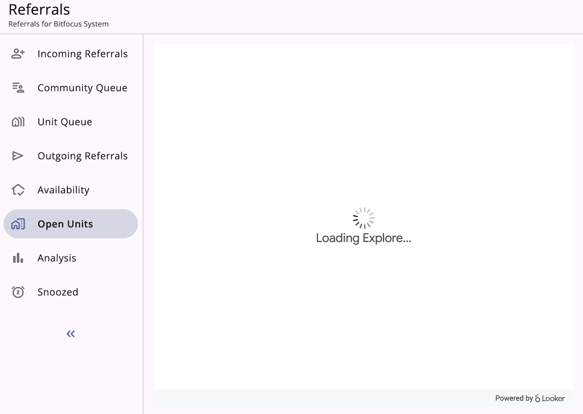Collapse the sidebar with double chevron
The image size is (583, 414).
[71, 334]
